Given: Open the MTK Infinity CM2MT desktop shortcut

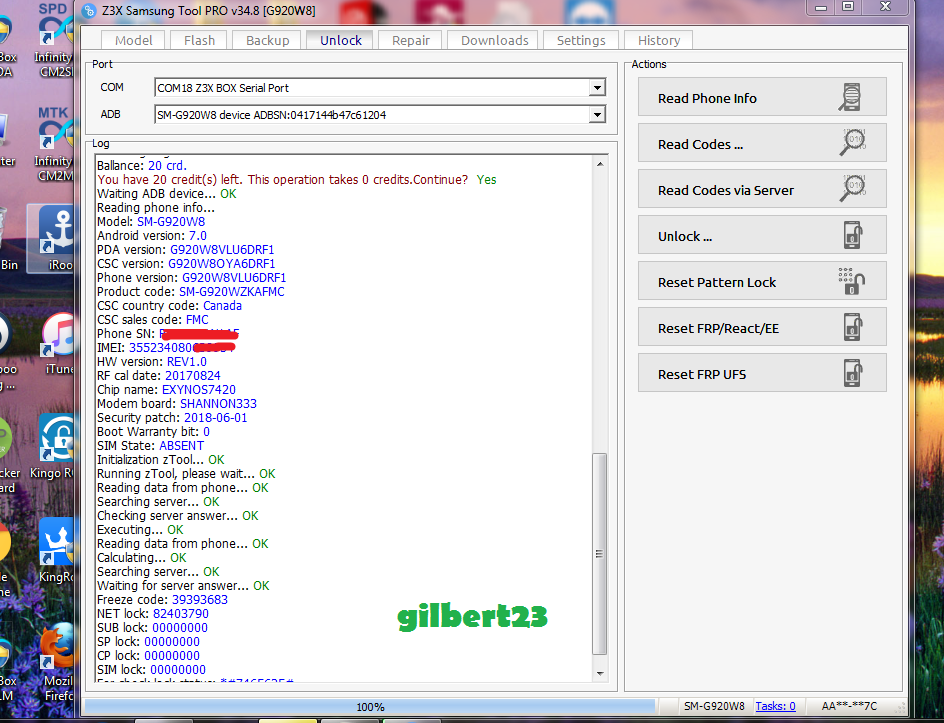Looking at the screenshot, I should click(x=54, y=146).
